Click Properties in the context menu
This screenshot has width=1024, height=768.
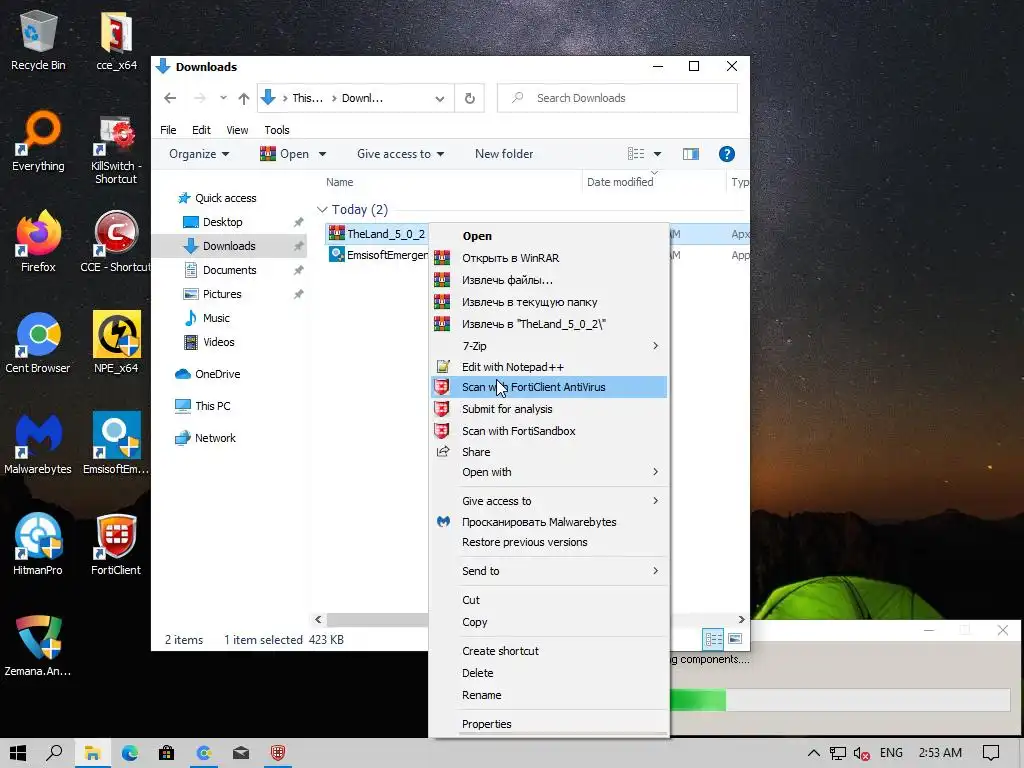click(550, 724)
